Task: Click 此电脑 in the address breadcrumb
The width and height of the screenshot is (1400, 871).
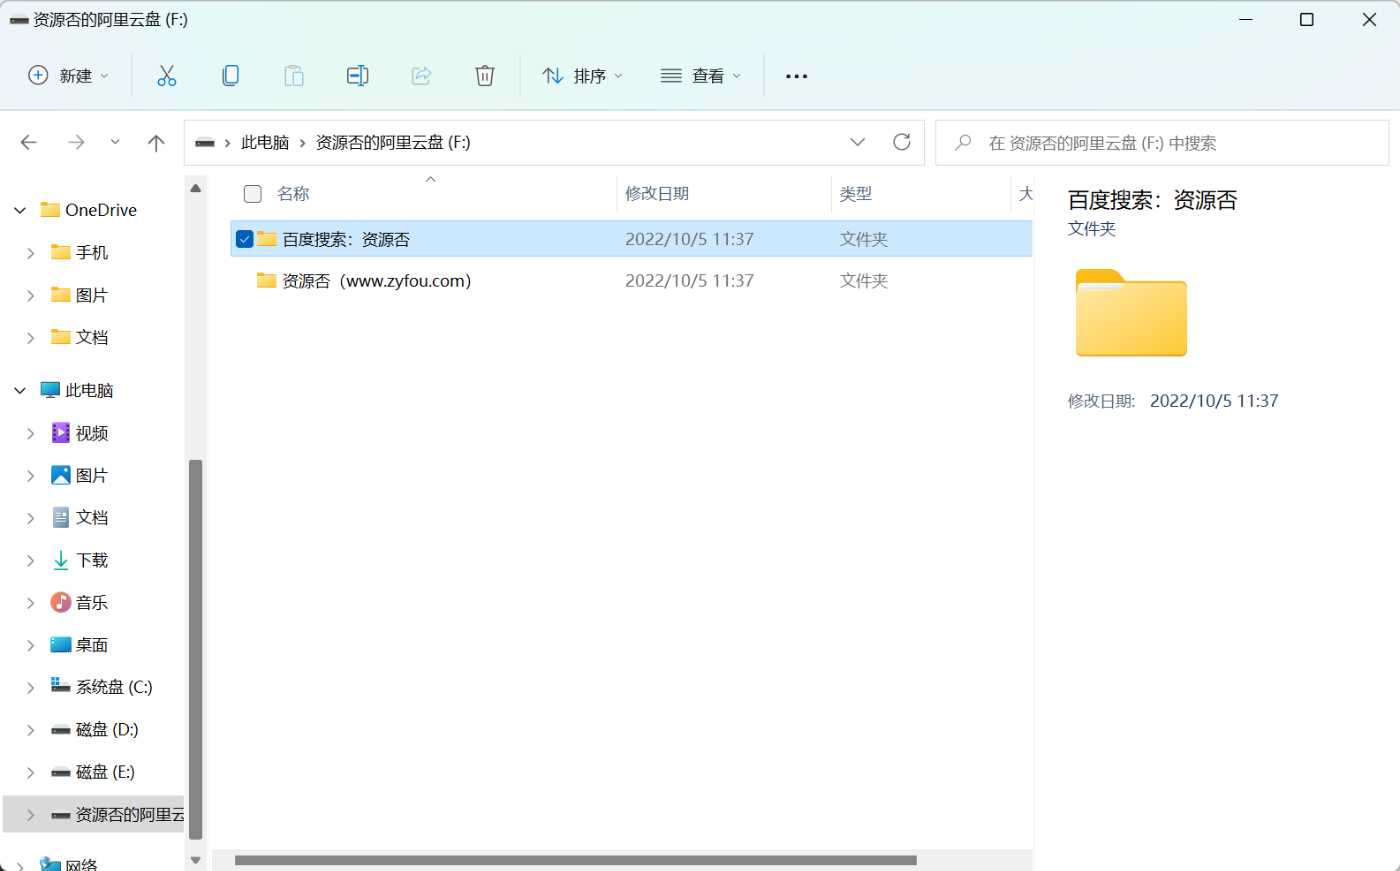Action: click(265, 143)
